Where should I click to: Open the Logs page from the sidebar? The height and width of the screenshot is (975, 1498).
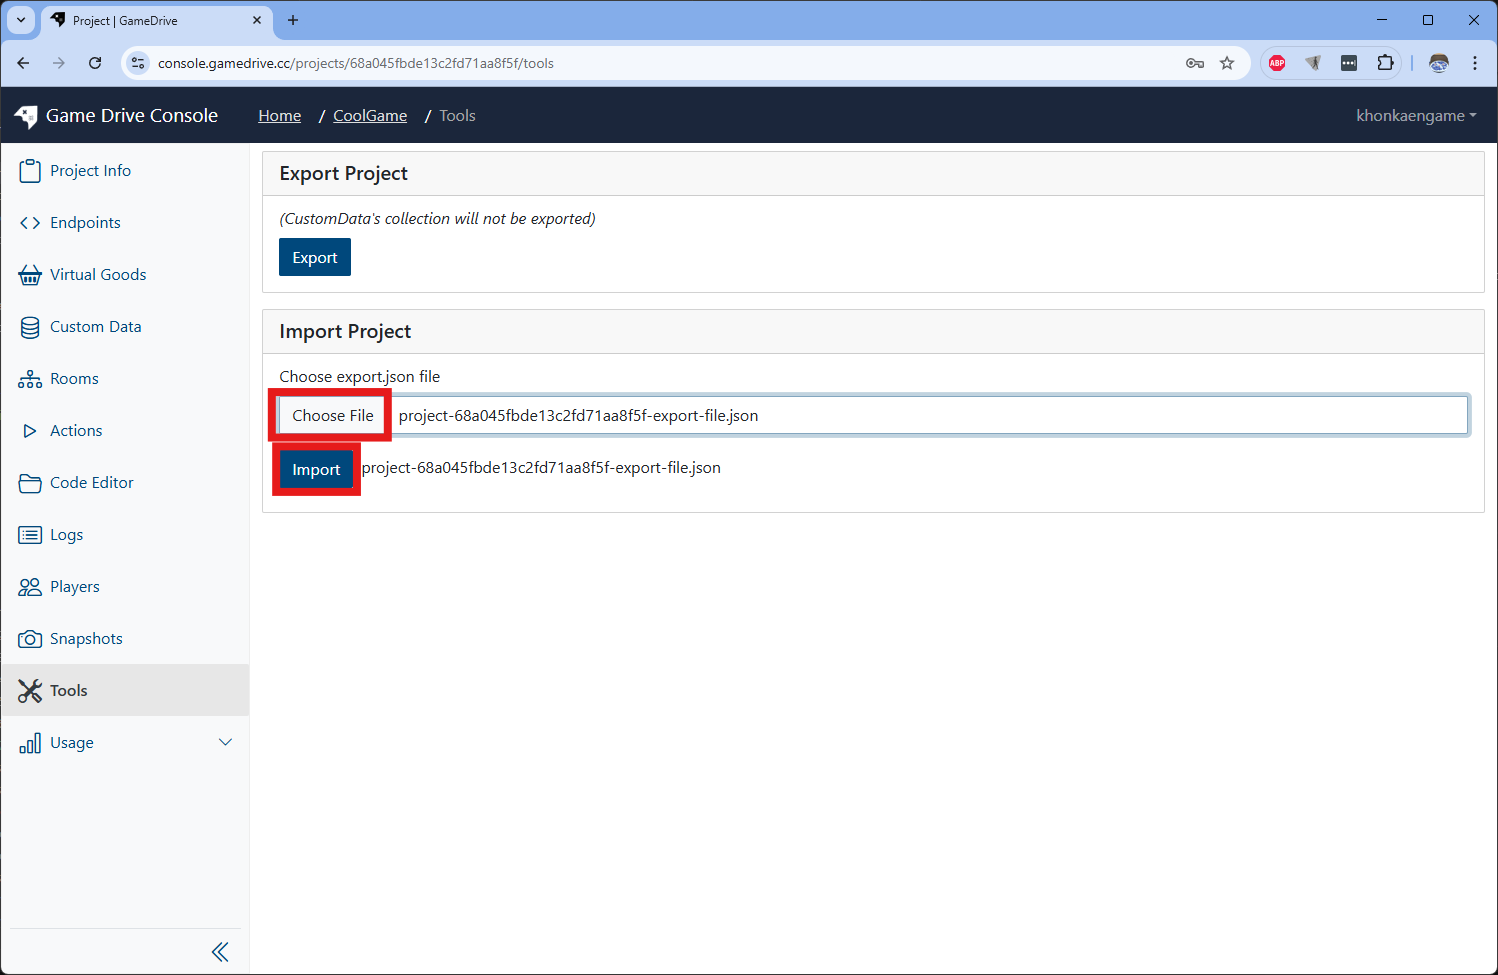click(x=30, y=534)
